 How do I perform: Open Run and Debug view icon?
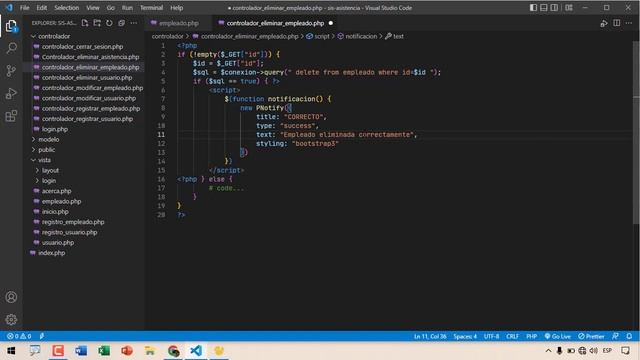point(11,93)
